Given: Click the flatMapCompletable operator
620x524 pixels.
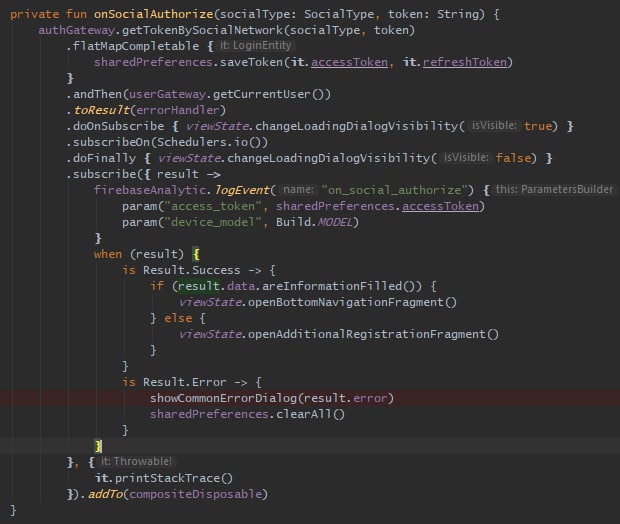Looking at the screenshot, I should (136, 46).
